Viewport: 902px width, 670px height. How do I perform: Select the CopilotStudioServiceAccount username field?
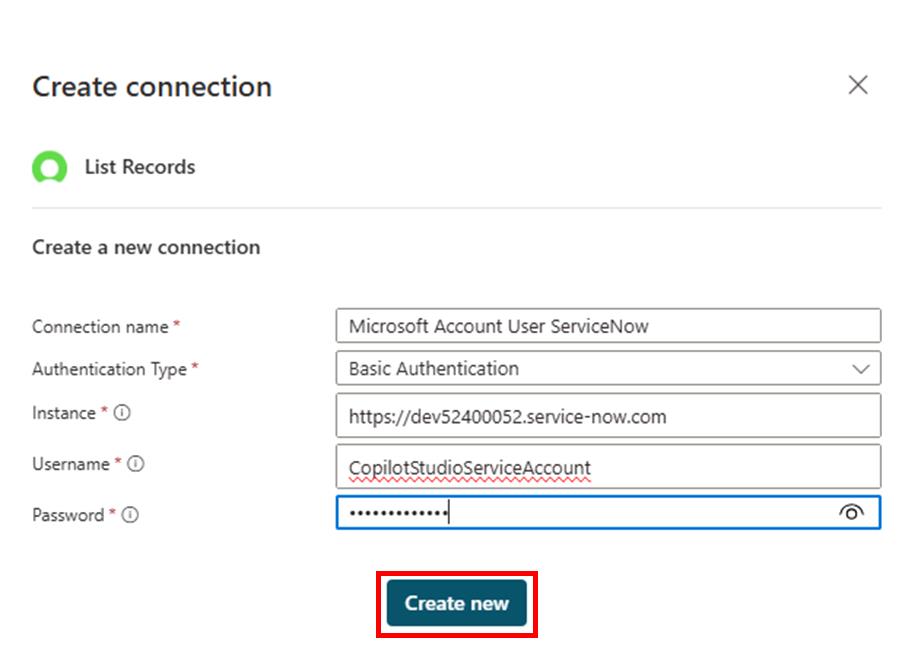608,467
